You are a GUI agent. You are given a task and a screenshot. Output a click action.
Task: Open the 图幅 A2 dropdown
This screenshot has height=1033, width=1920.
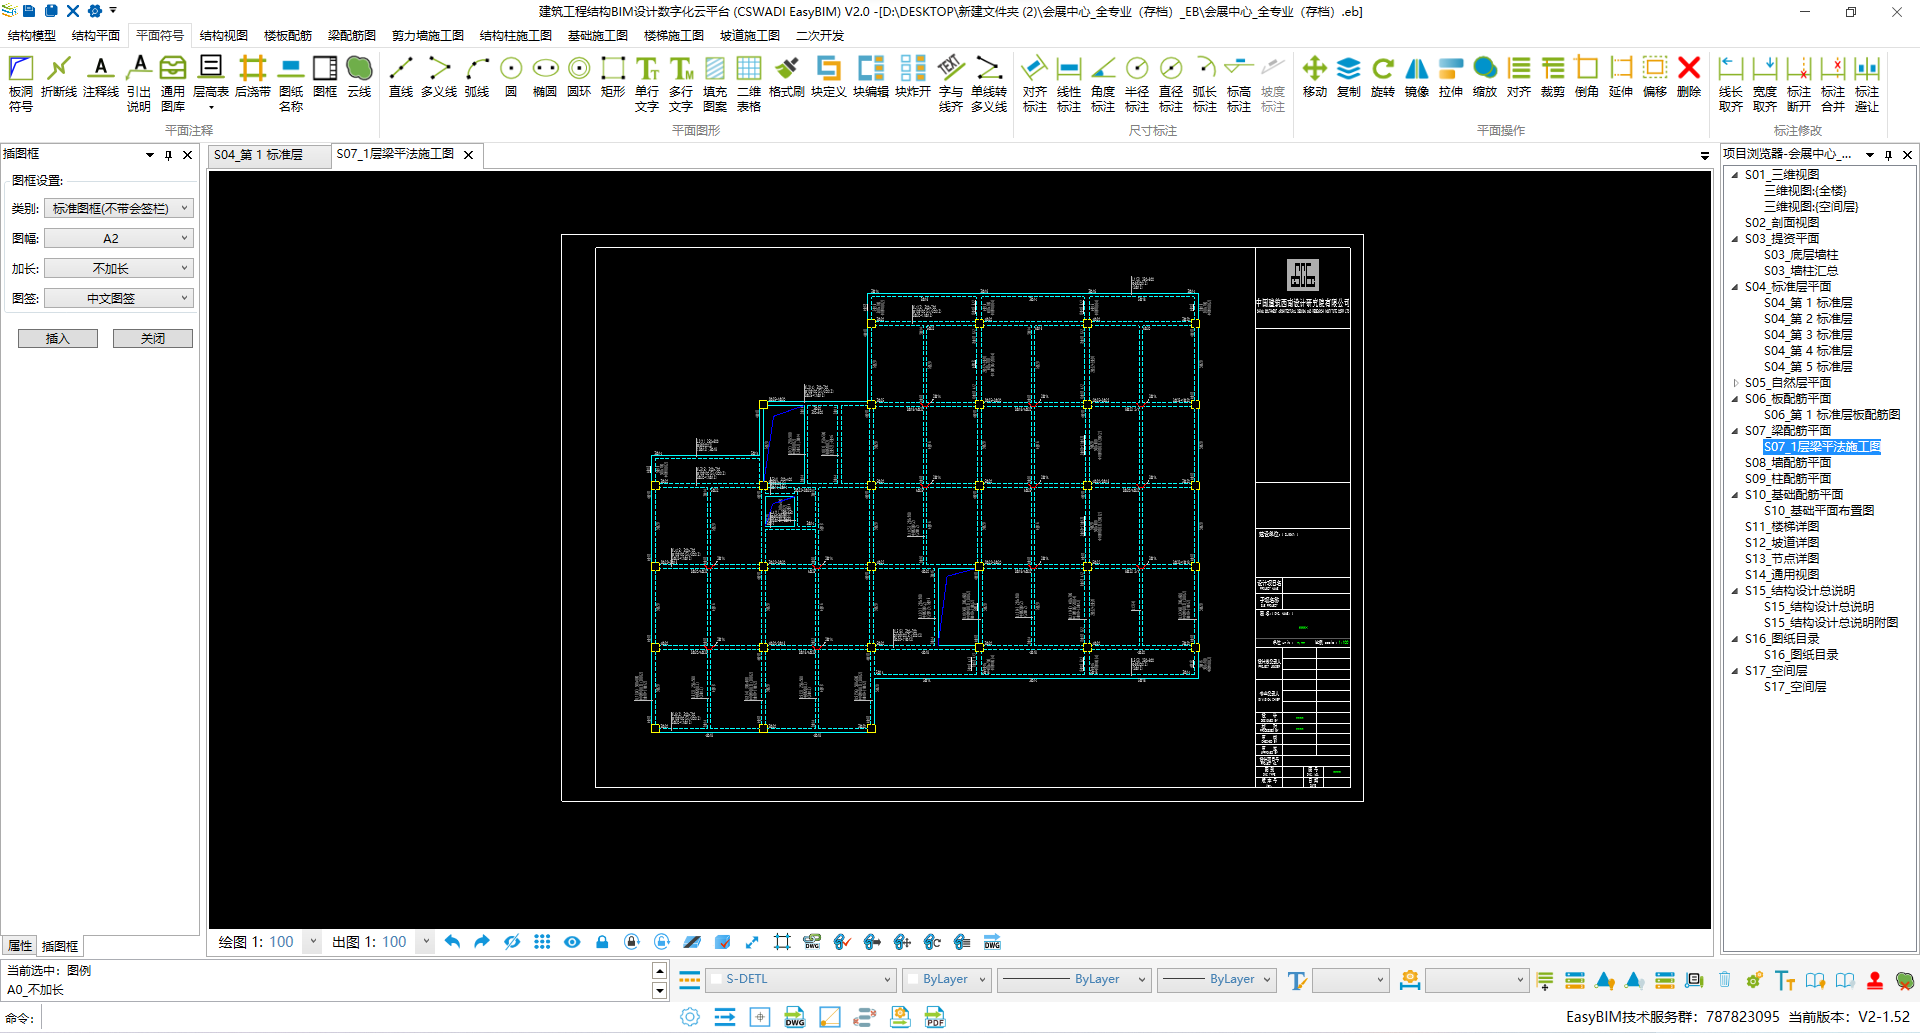point(118,238)
